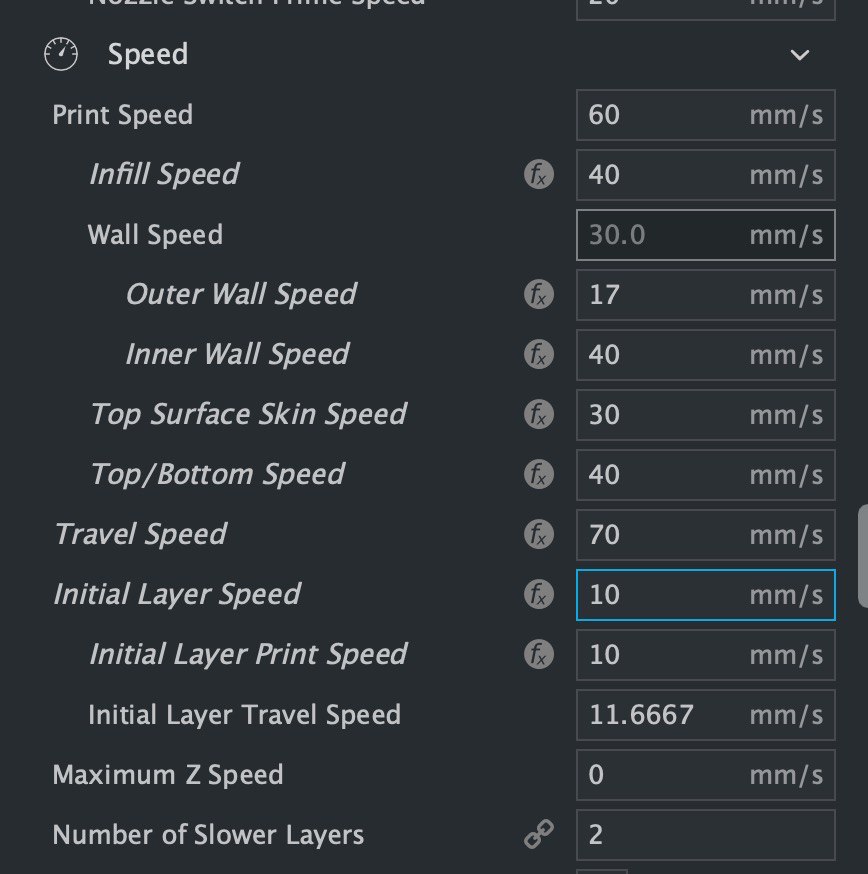
Task: Click the Speed section header label
Action: (148, 55)
